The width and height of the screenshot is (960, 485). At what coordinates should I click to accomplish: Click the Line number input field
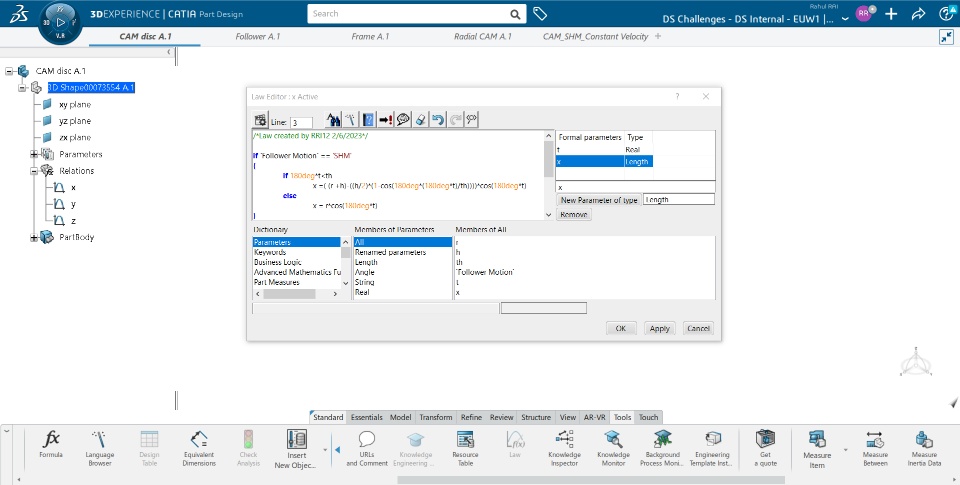coord(301,122)
